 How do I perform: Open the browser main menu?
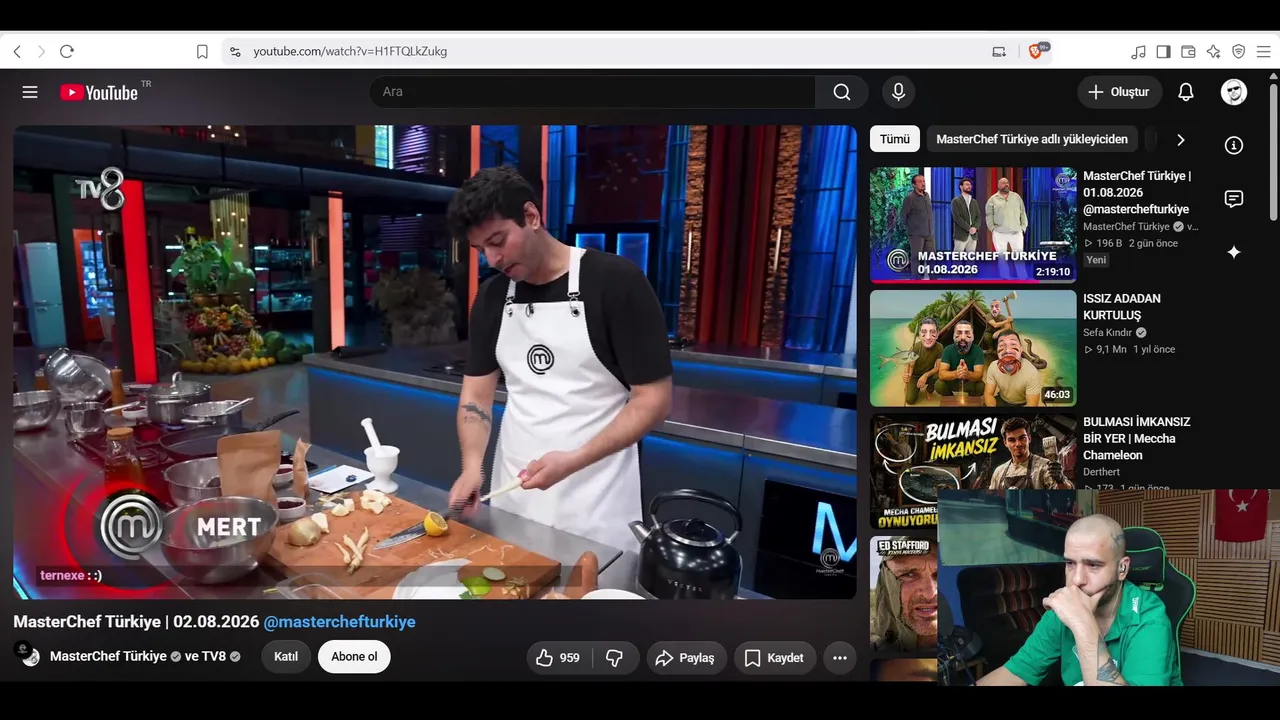pos(1264,51)
